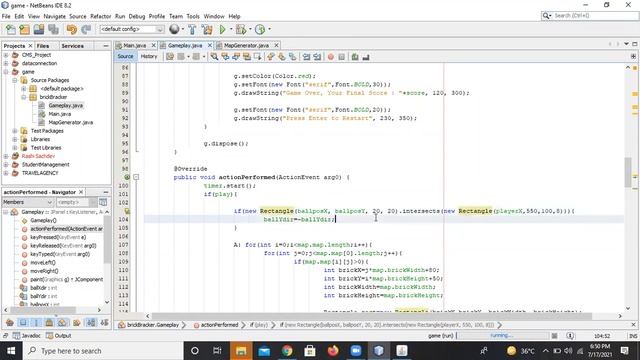Click the Stop Macro Recording icon
The width and height of the screenshot is (640, 360).
342,57
